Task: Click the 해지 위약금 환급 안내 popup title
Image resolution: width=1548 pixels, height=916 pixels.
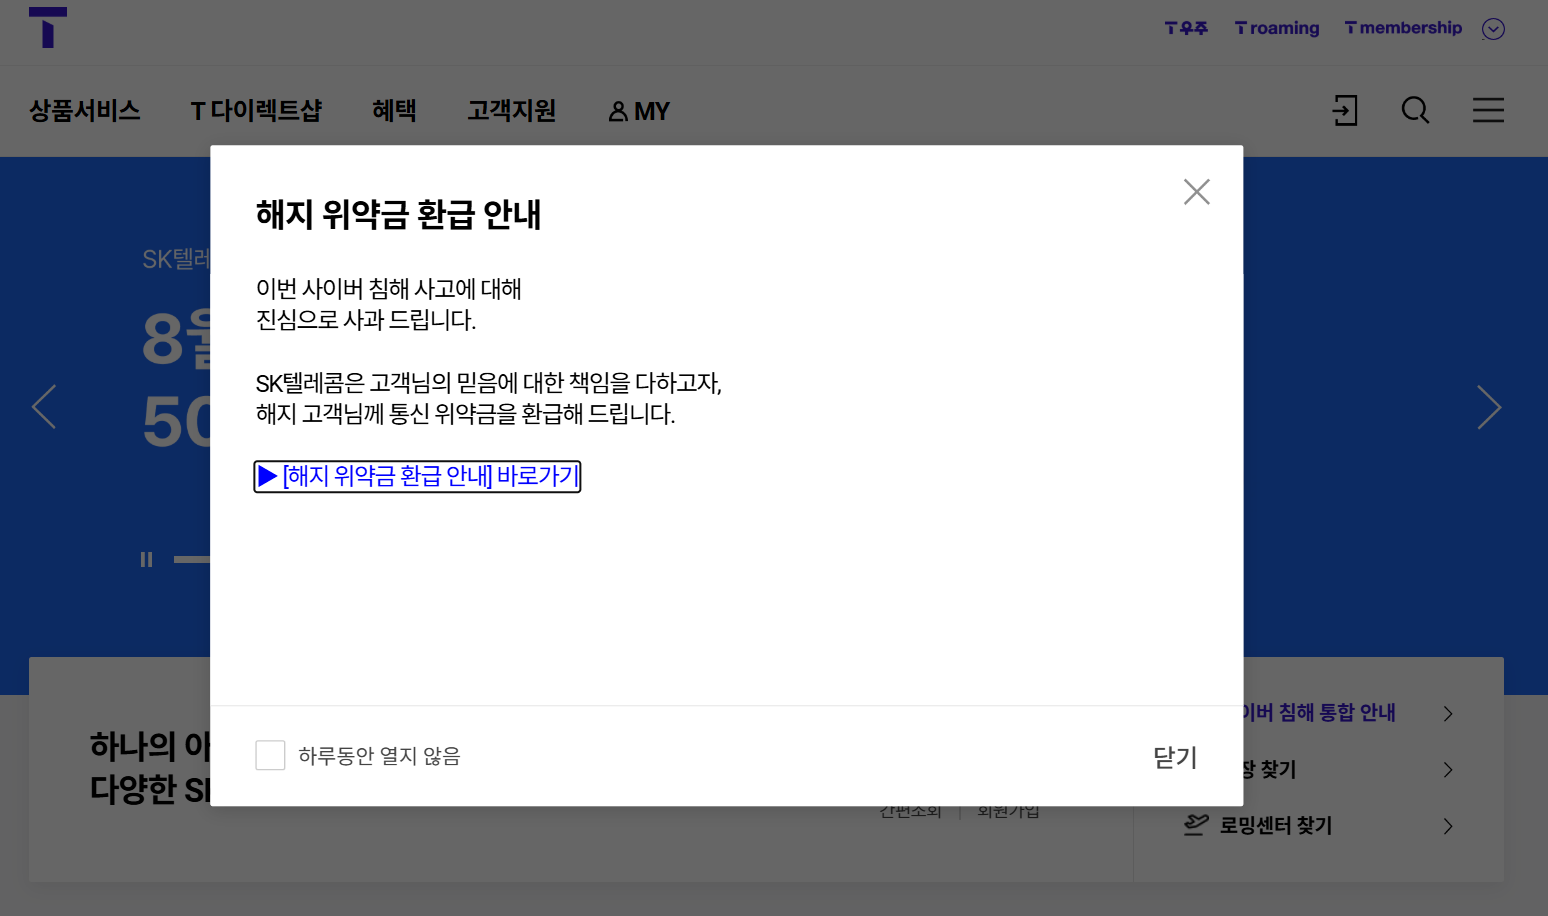Action: [398, 214]
